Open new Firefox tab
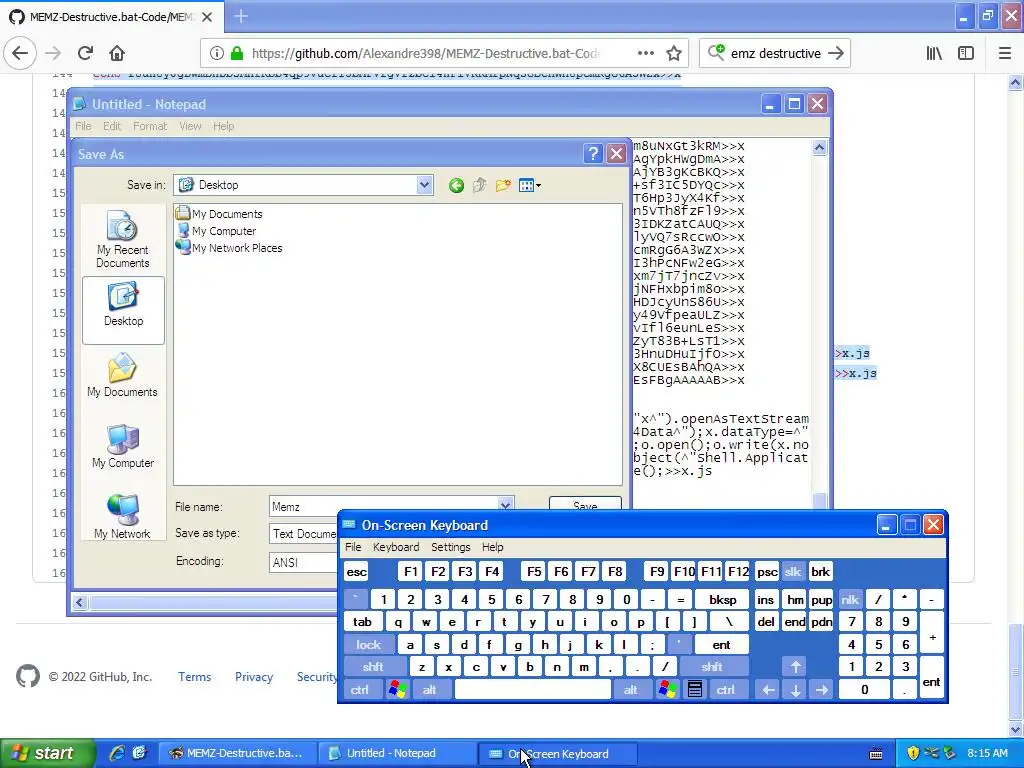The image size is (1024, 768). pos(240,16)
